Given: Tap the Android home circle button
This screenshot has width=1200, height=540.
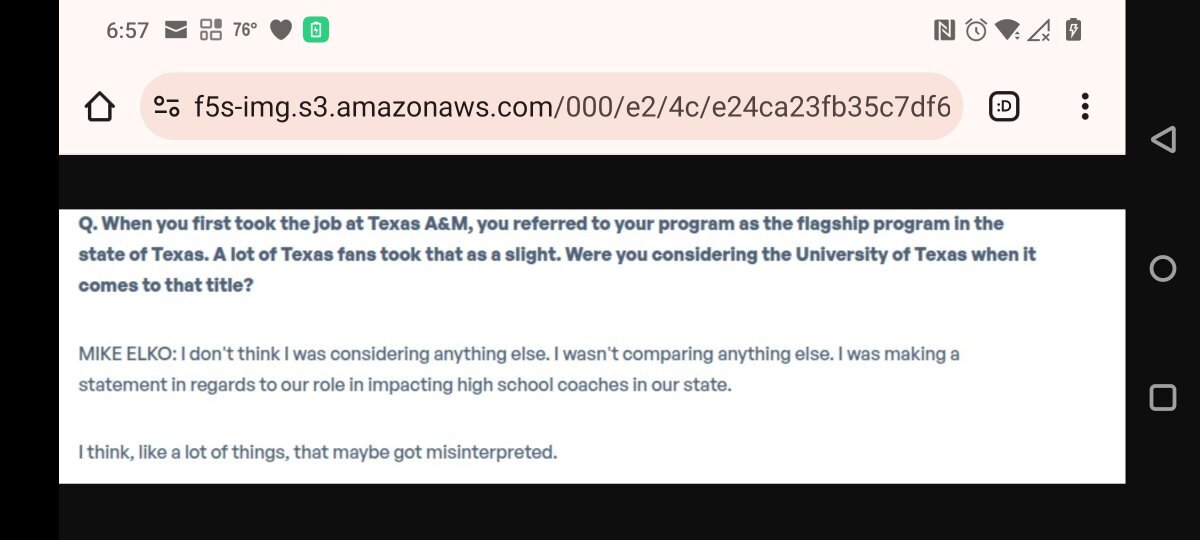Looking at the screenshot, I should (x=1163, y=268).
